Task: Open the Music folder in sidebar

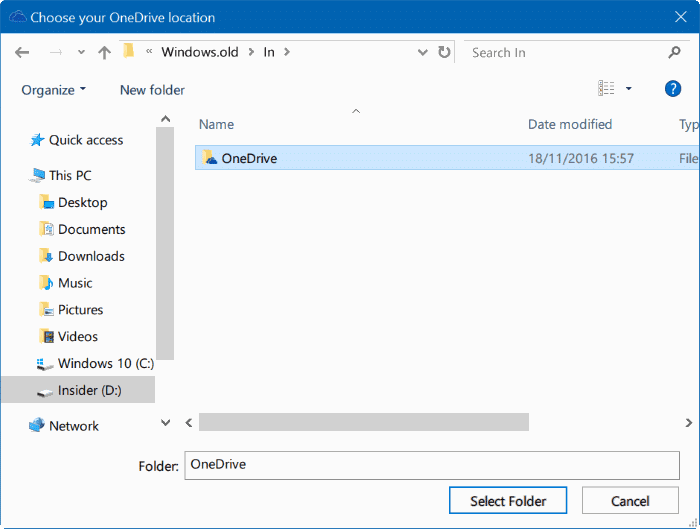Action: point(75,283)
